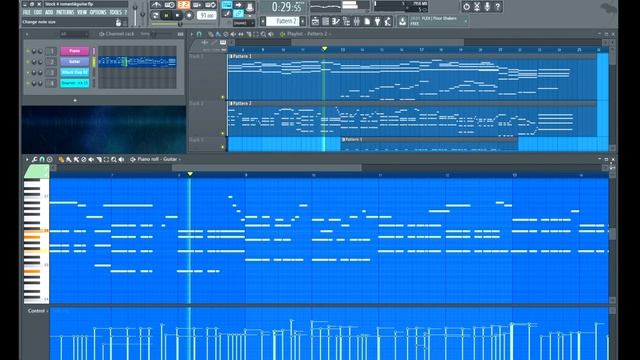Open the browser view icon

coord(347,21)
